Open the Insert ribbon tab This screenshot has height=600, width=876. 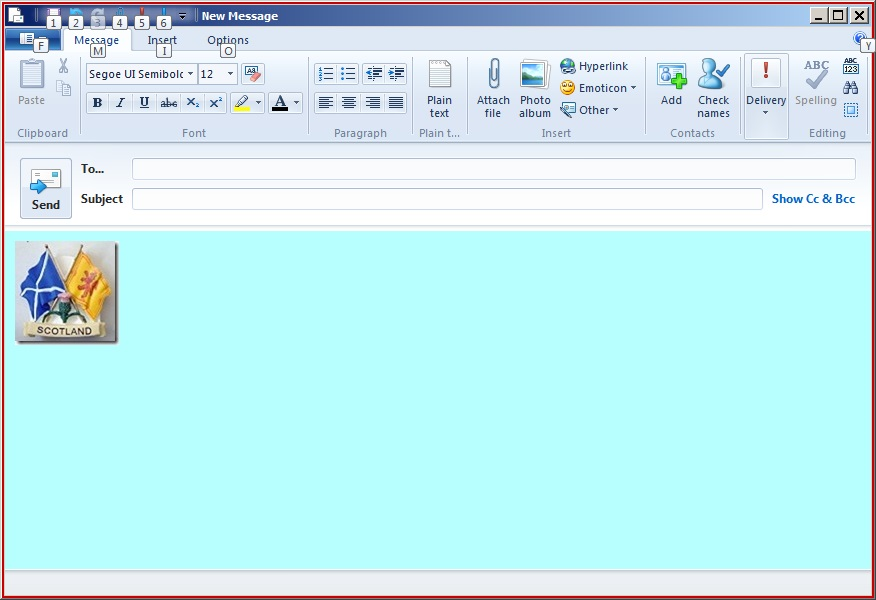[162, 40]
